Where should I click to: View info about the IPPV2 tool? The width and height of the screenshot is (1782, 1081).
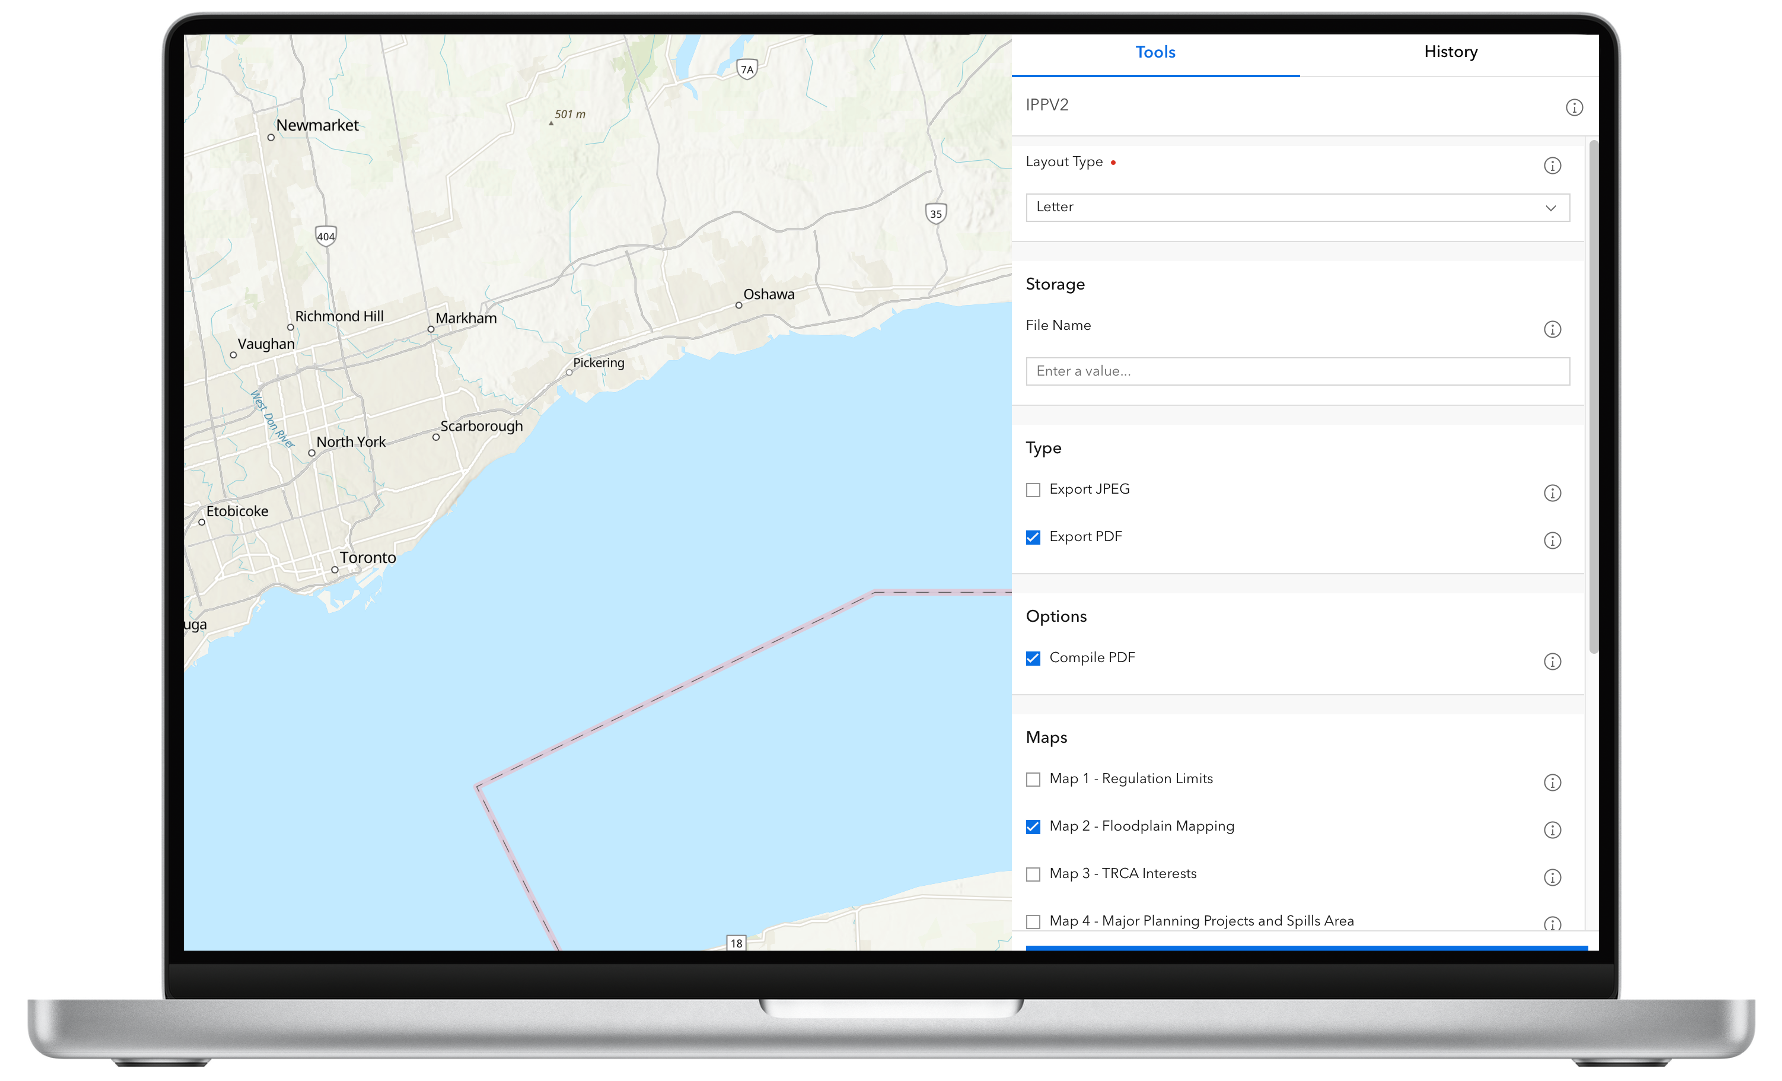[x=1573, y=107]
